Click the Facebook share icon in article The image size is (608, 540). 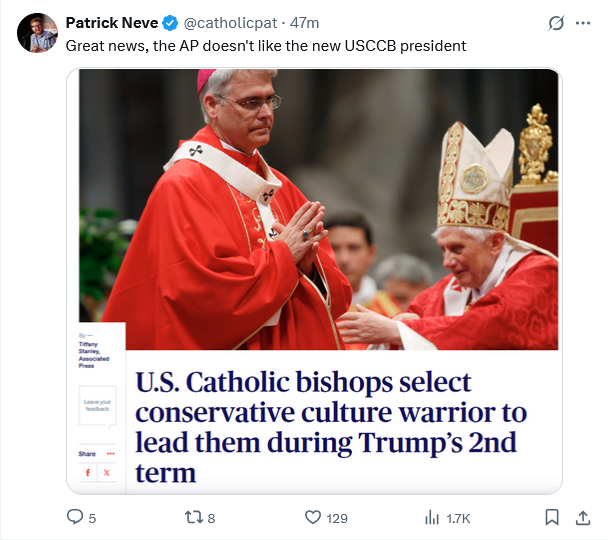coord(88,472)
